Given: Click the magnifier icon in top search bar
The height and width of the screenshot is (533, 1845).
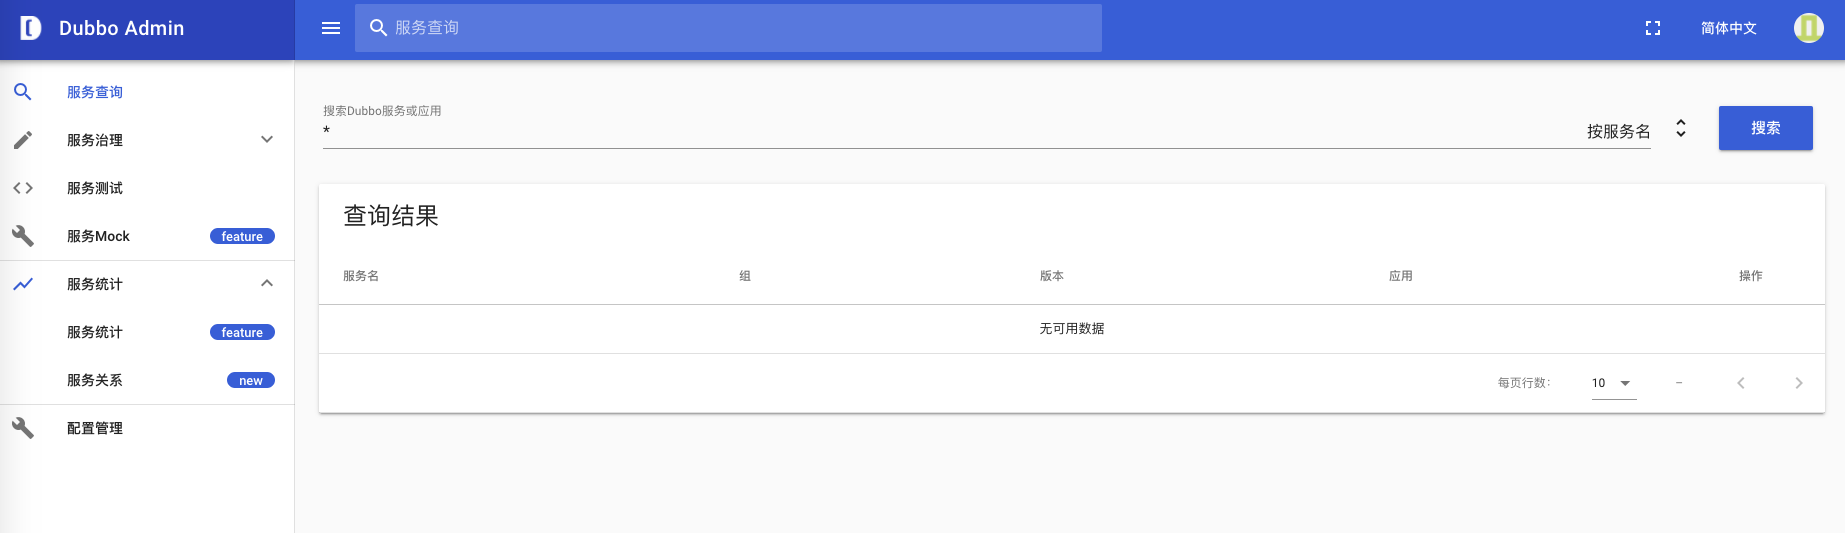Looking at the screenshot, I should coord(378,28).
